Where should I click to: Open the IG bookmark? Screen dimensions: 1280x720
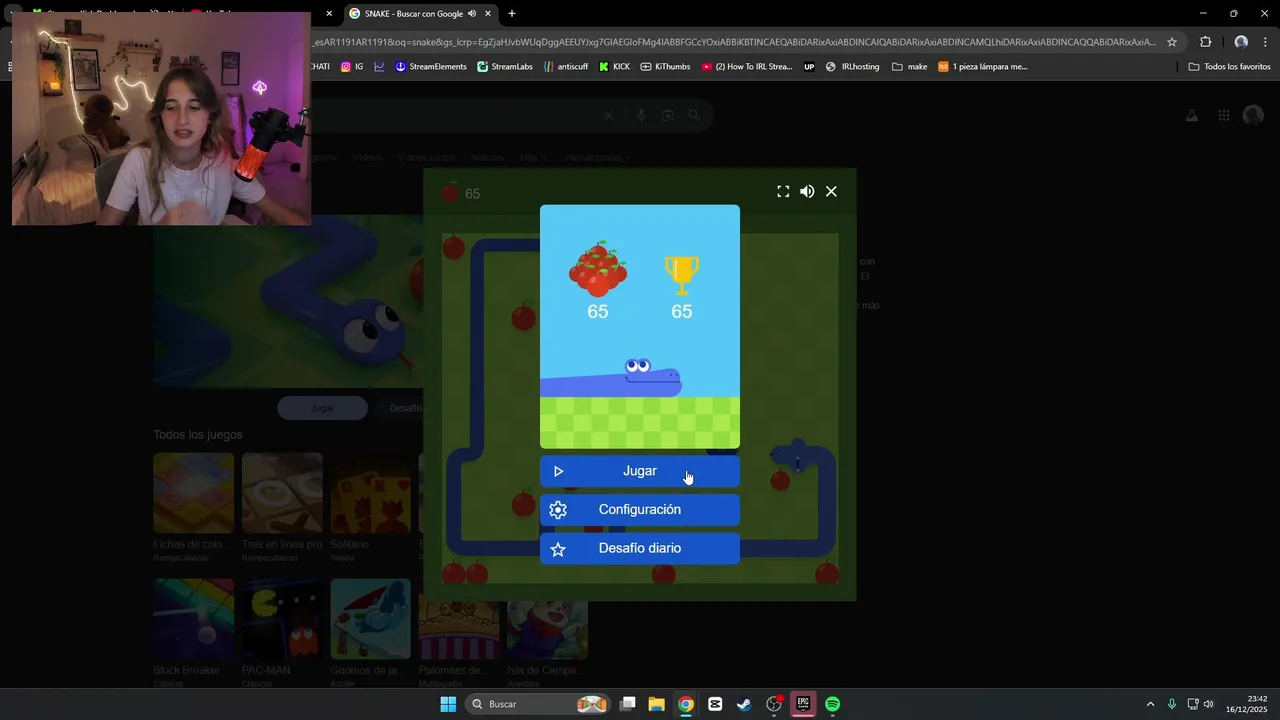[352, 67]
